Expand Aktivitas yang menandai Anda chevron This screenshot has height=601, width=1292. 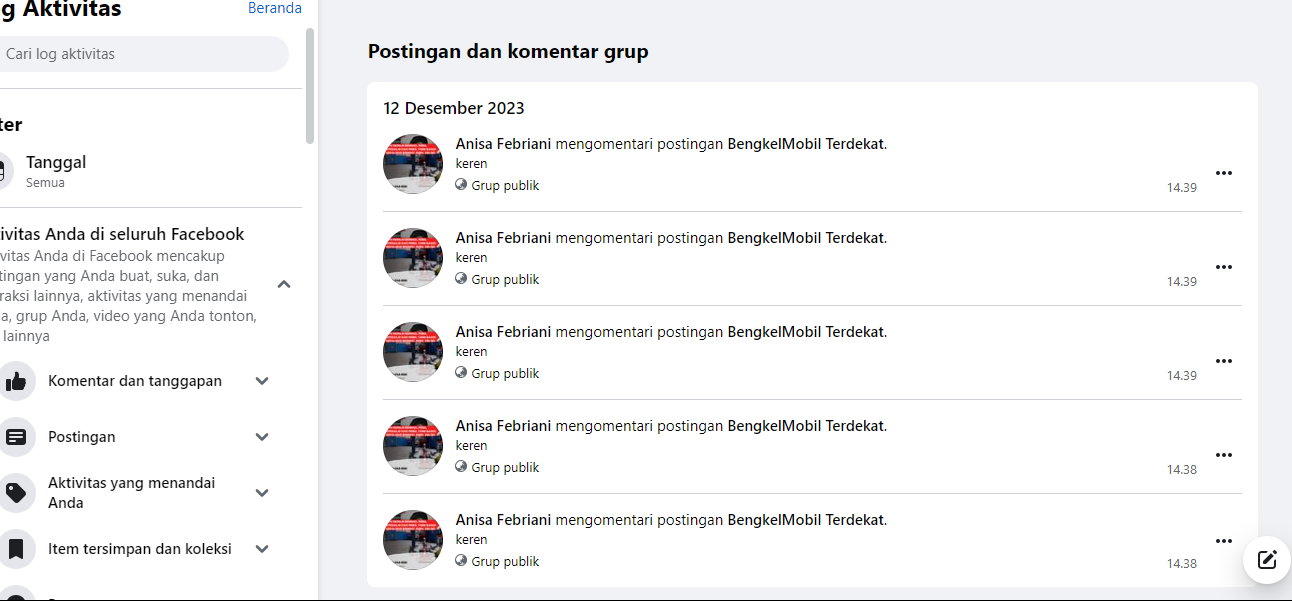point(262,492)
